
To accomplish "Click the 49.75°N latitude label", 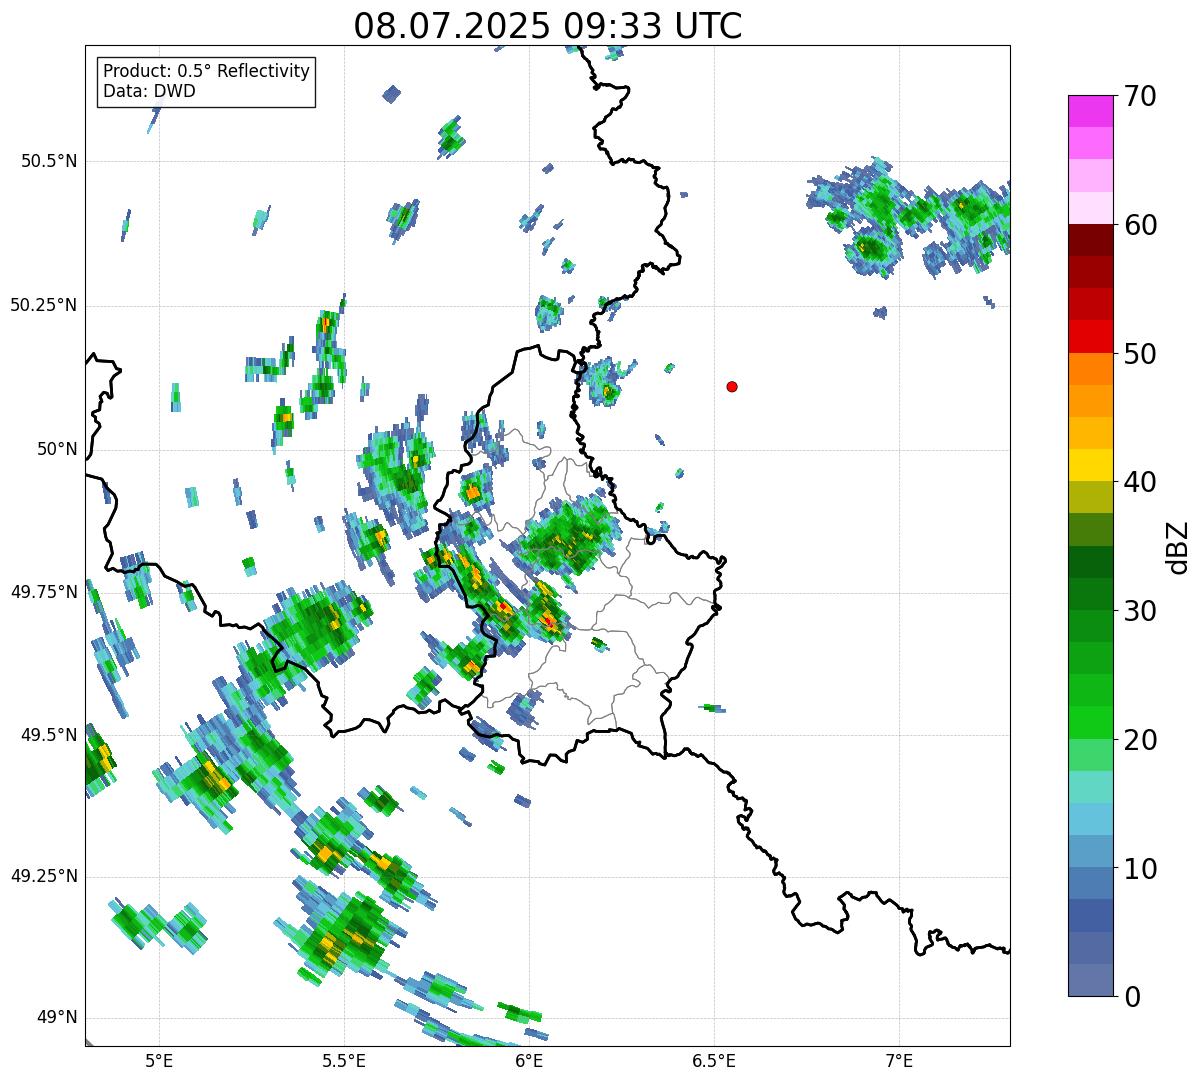I will tap(44, 592).
